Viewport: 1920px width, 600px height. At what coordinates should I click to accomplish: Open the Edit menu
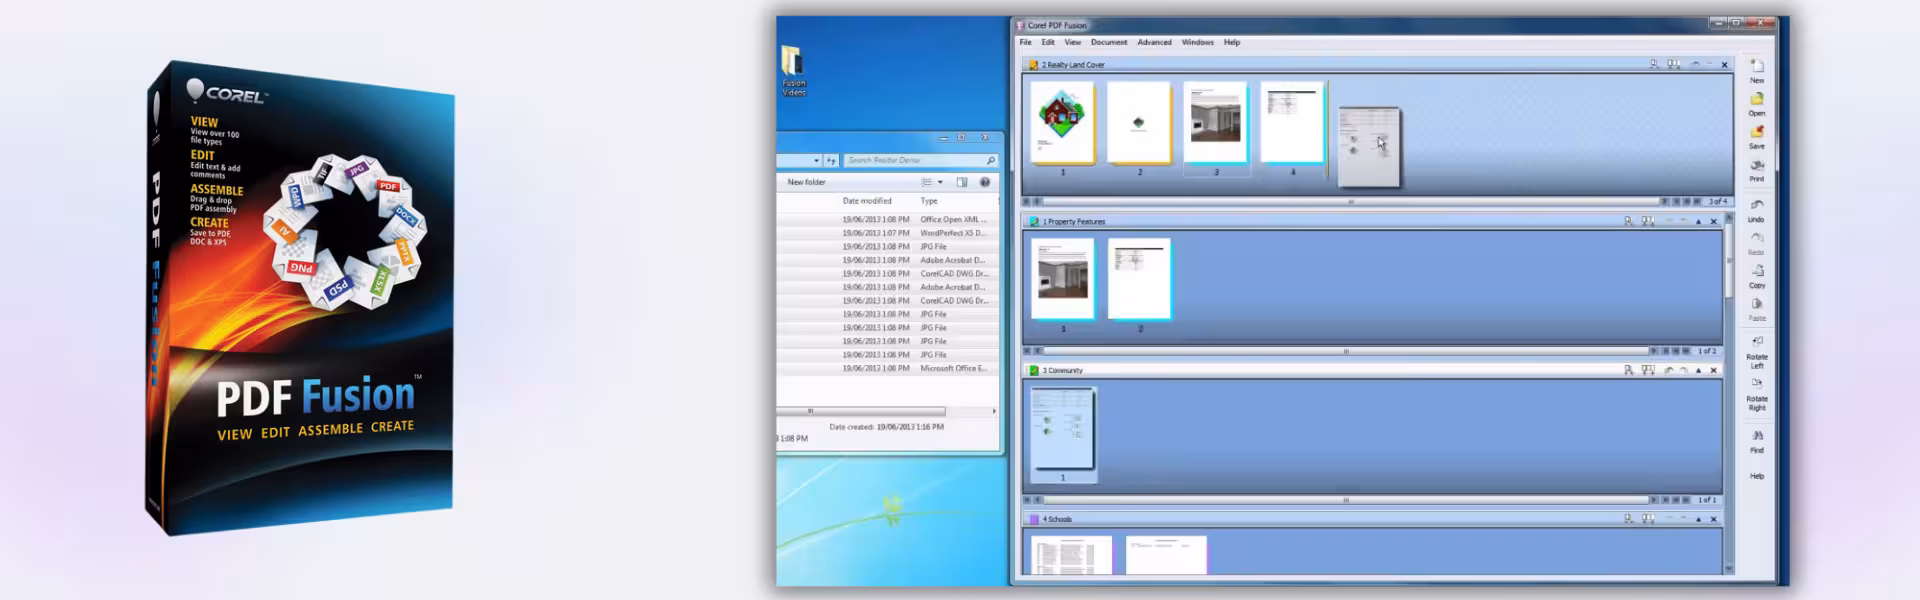pos(1048,42)
